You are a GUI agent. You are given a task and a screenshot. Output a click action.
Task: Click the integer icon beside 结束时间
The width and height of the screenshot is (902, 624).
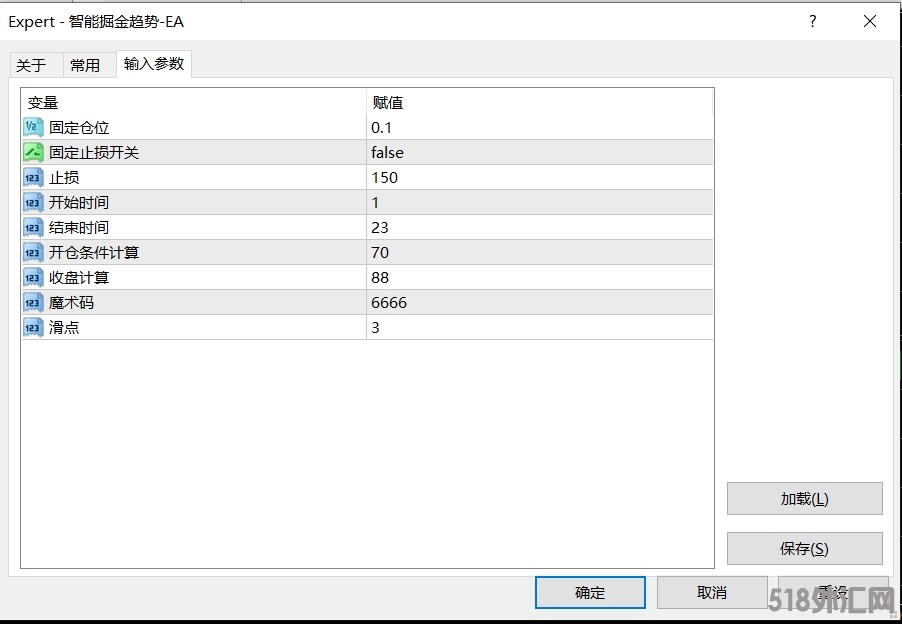coord(33,227)
